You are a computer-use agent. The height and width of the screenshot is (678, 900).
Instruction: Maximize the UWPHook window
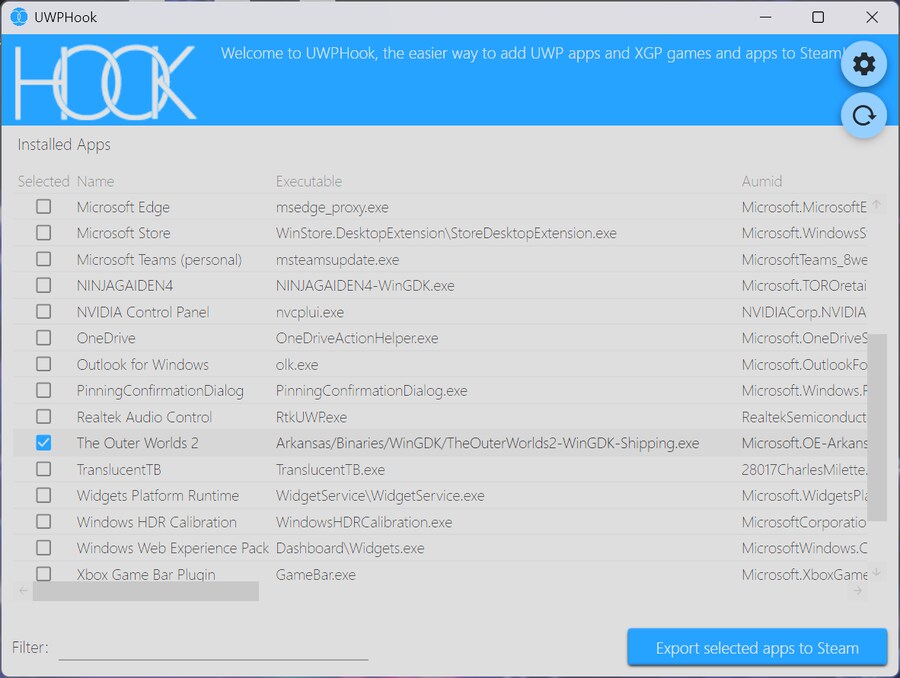818,17
